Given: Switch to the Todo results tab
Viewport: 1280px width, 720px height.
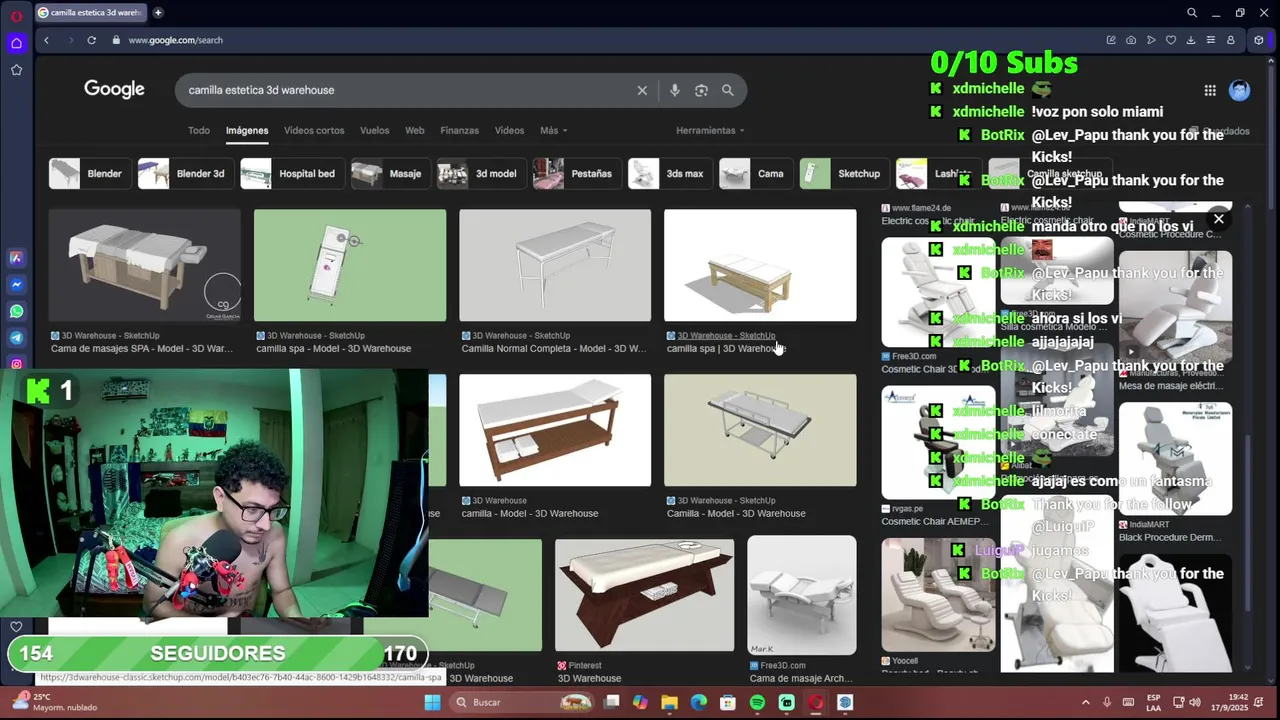Looking at the screenshot, I should (x=199, y=130).
